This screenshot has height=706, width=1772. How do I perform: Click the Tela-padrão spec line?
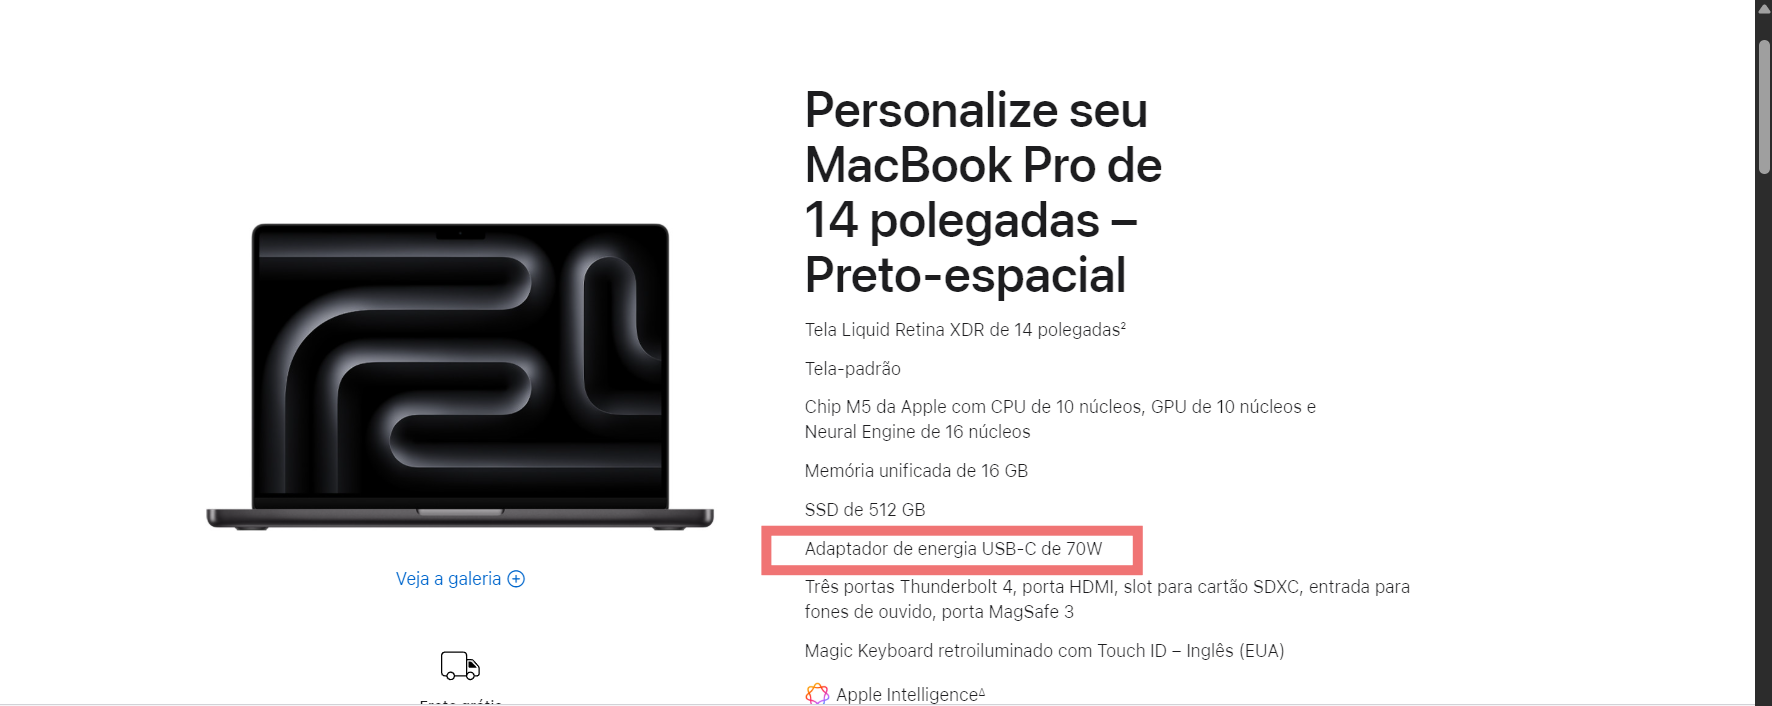[853, 369]
